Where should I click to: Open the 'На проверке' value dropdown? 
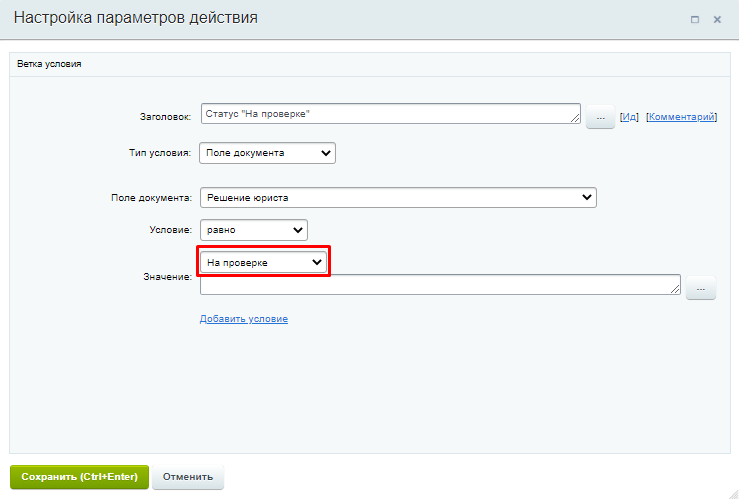263,262
